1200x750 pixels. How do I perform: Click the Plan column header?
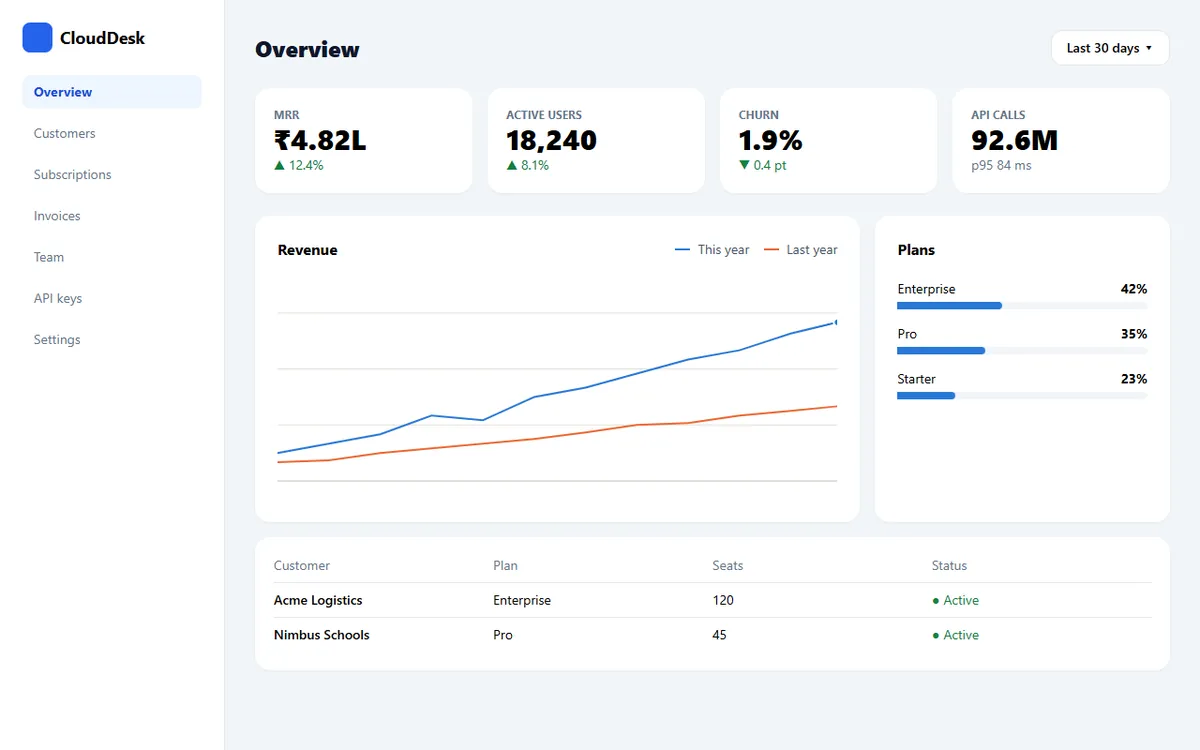tap(506, 566)
